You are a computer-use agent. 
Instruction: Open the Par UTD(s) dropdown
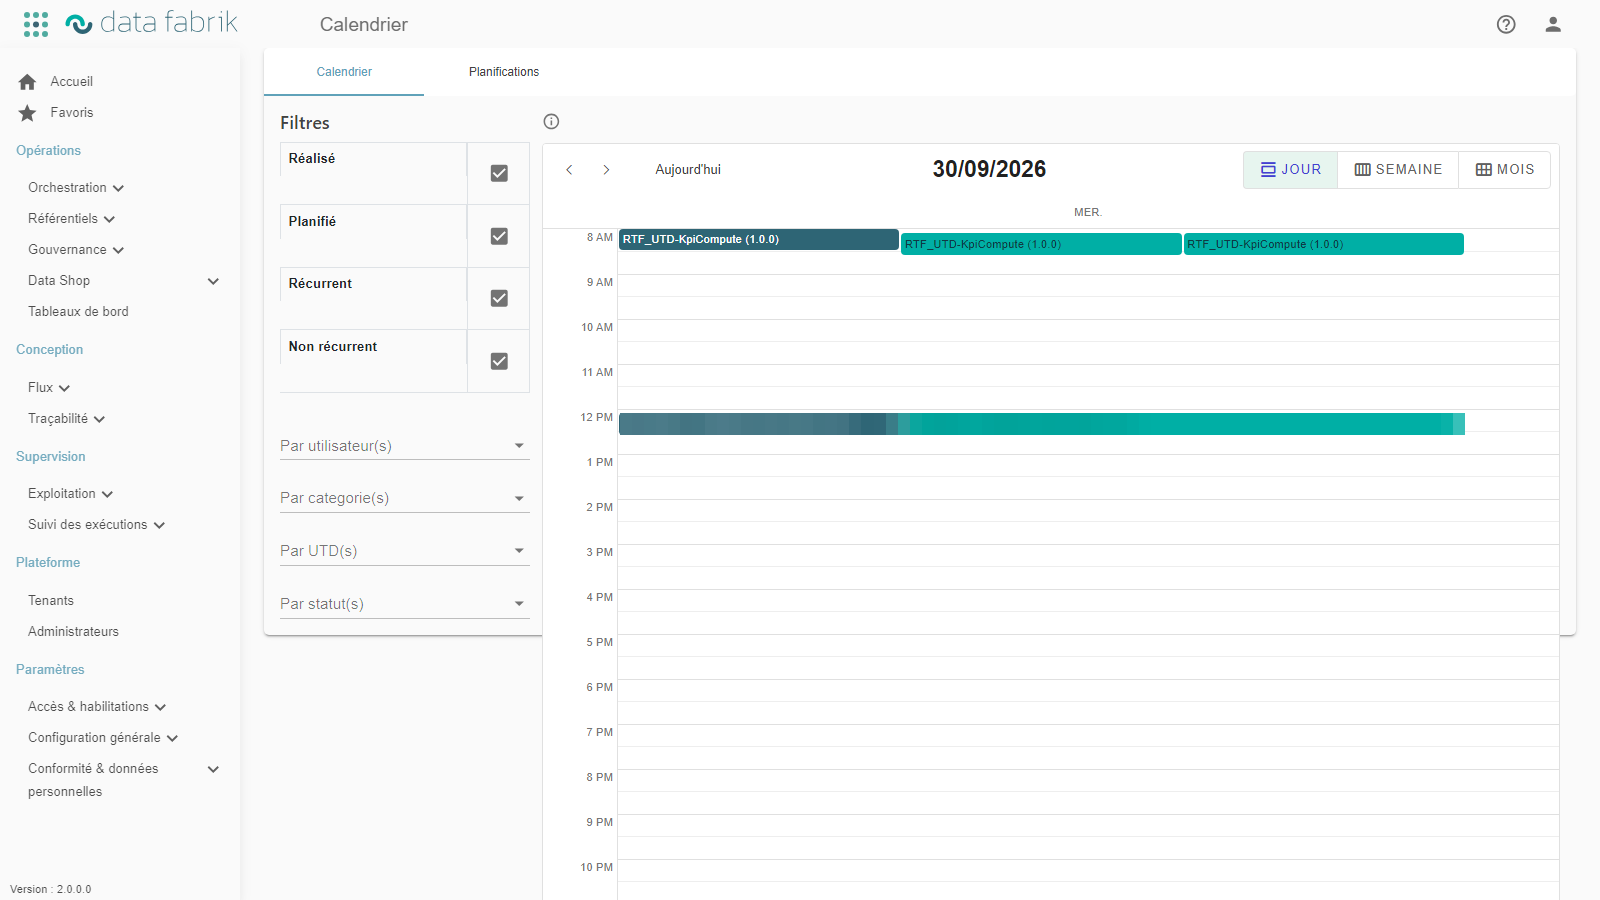pos(404,551)
